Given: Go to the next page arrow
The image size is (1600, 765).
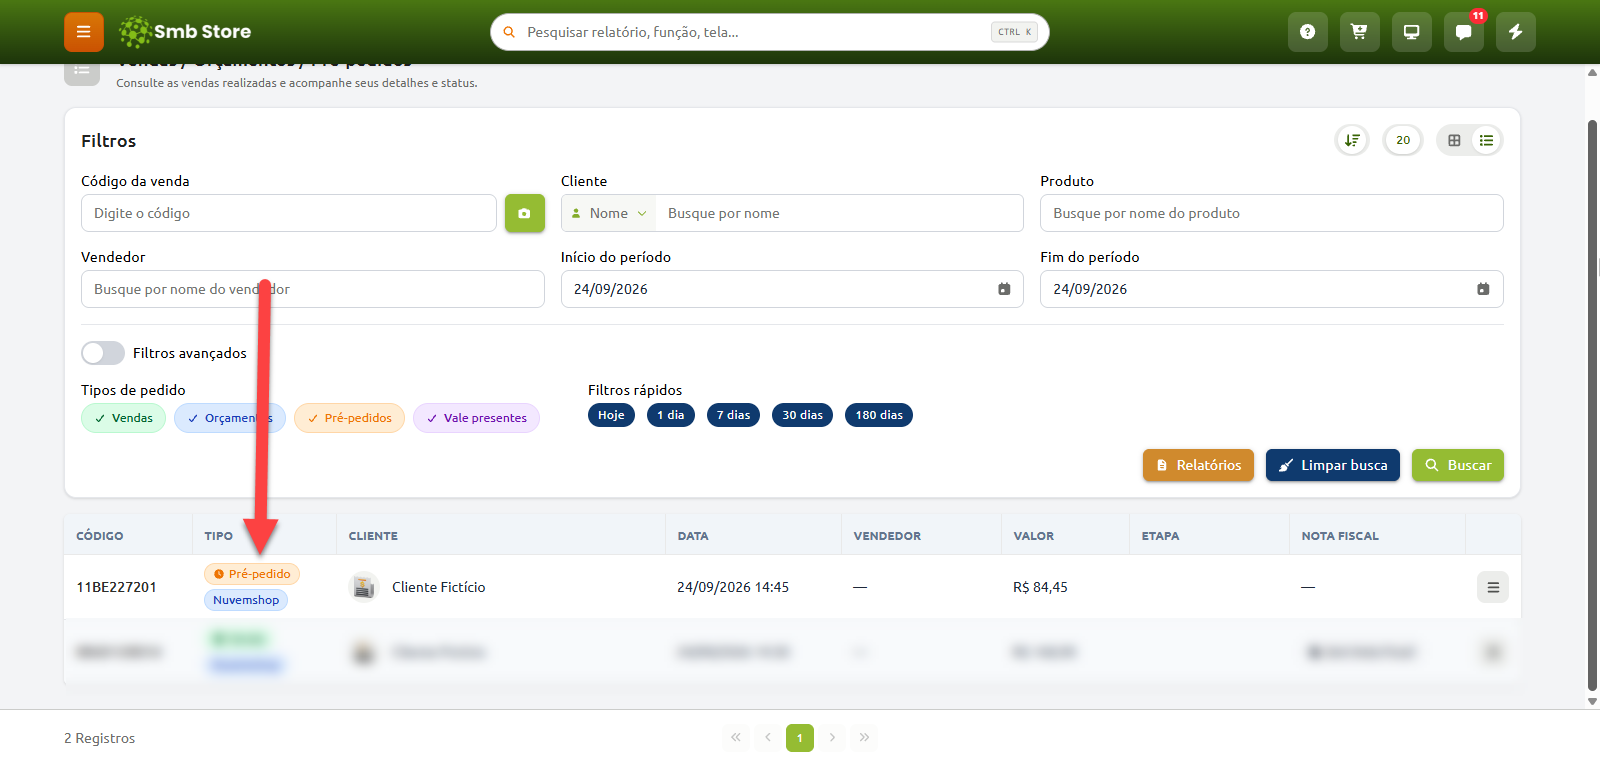Looking at the screenshot, I should [x=832, y=738].
